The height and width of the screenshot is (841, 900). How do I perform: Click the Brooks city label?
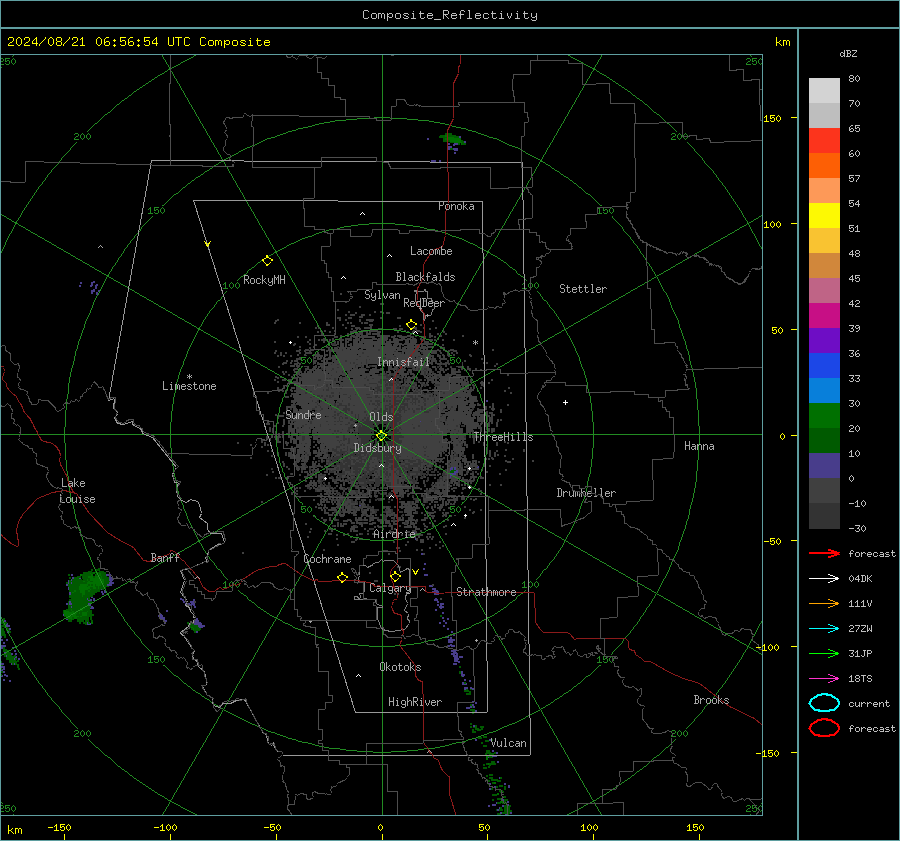pos(711,700)
